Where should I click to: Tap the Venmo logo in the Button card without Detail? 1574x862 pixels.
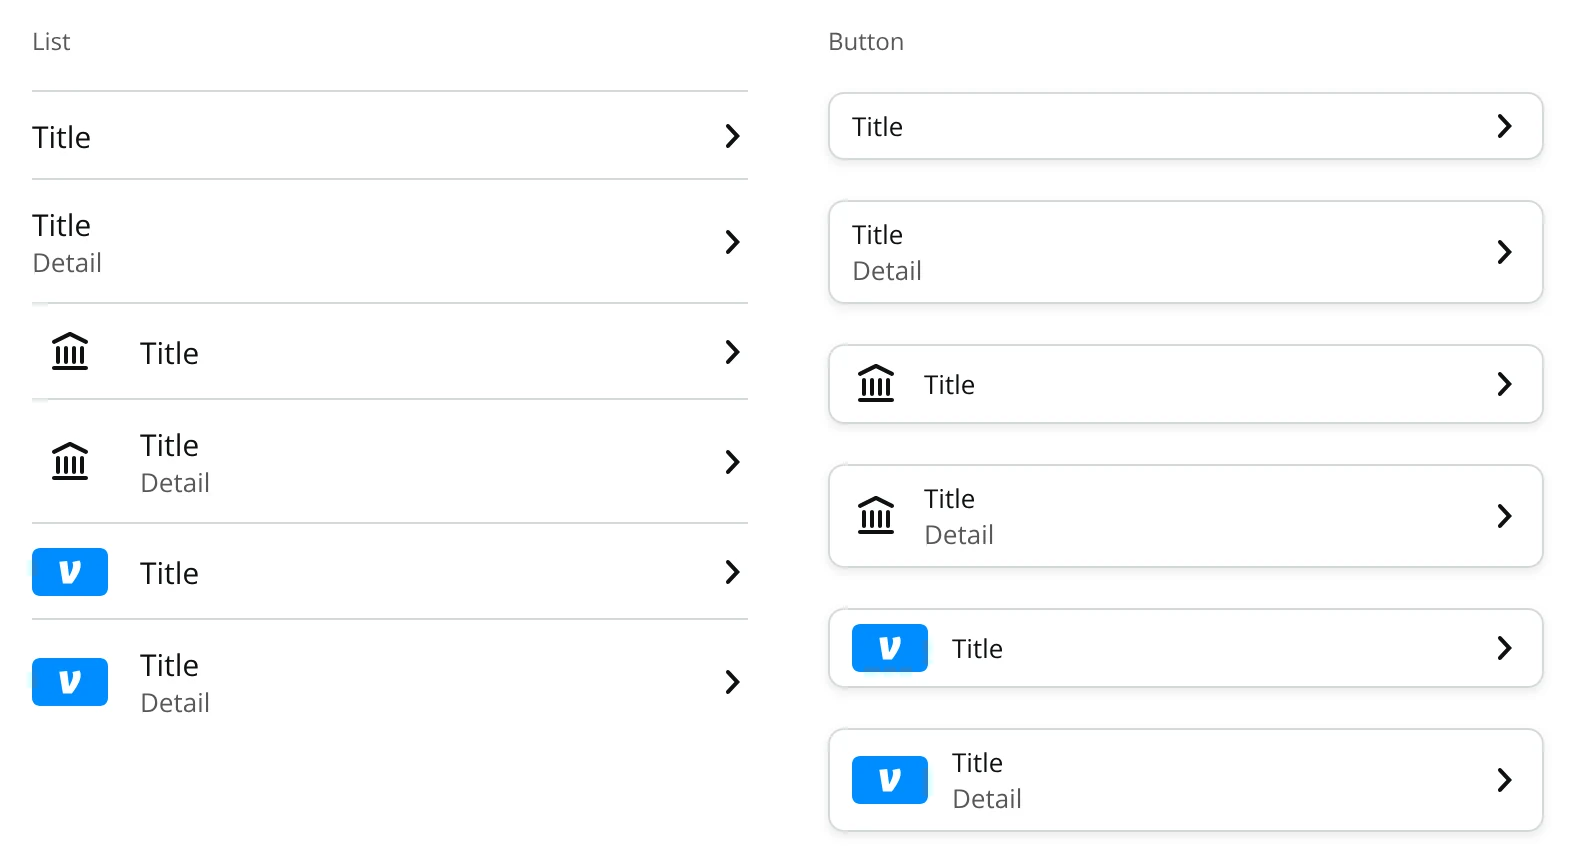[x=890, y=648]
